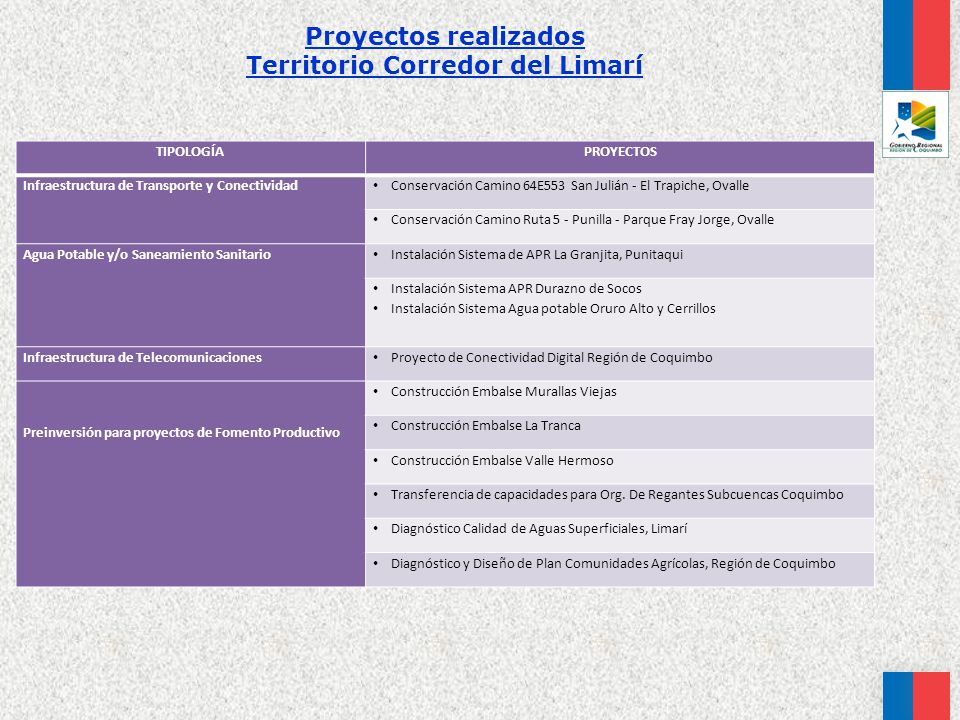Viewport: 960px width, 720px height.
Task: Select the PROYECTOS column header
Action: (620, 157)
